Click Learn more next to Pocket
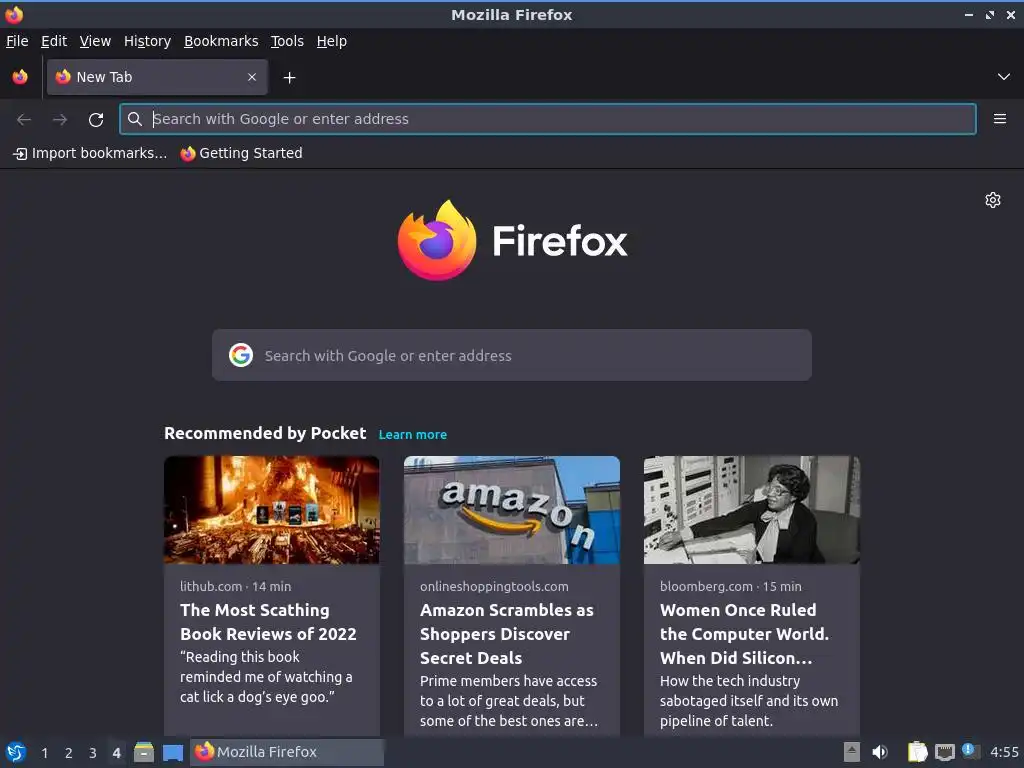 pos(413,434)
